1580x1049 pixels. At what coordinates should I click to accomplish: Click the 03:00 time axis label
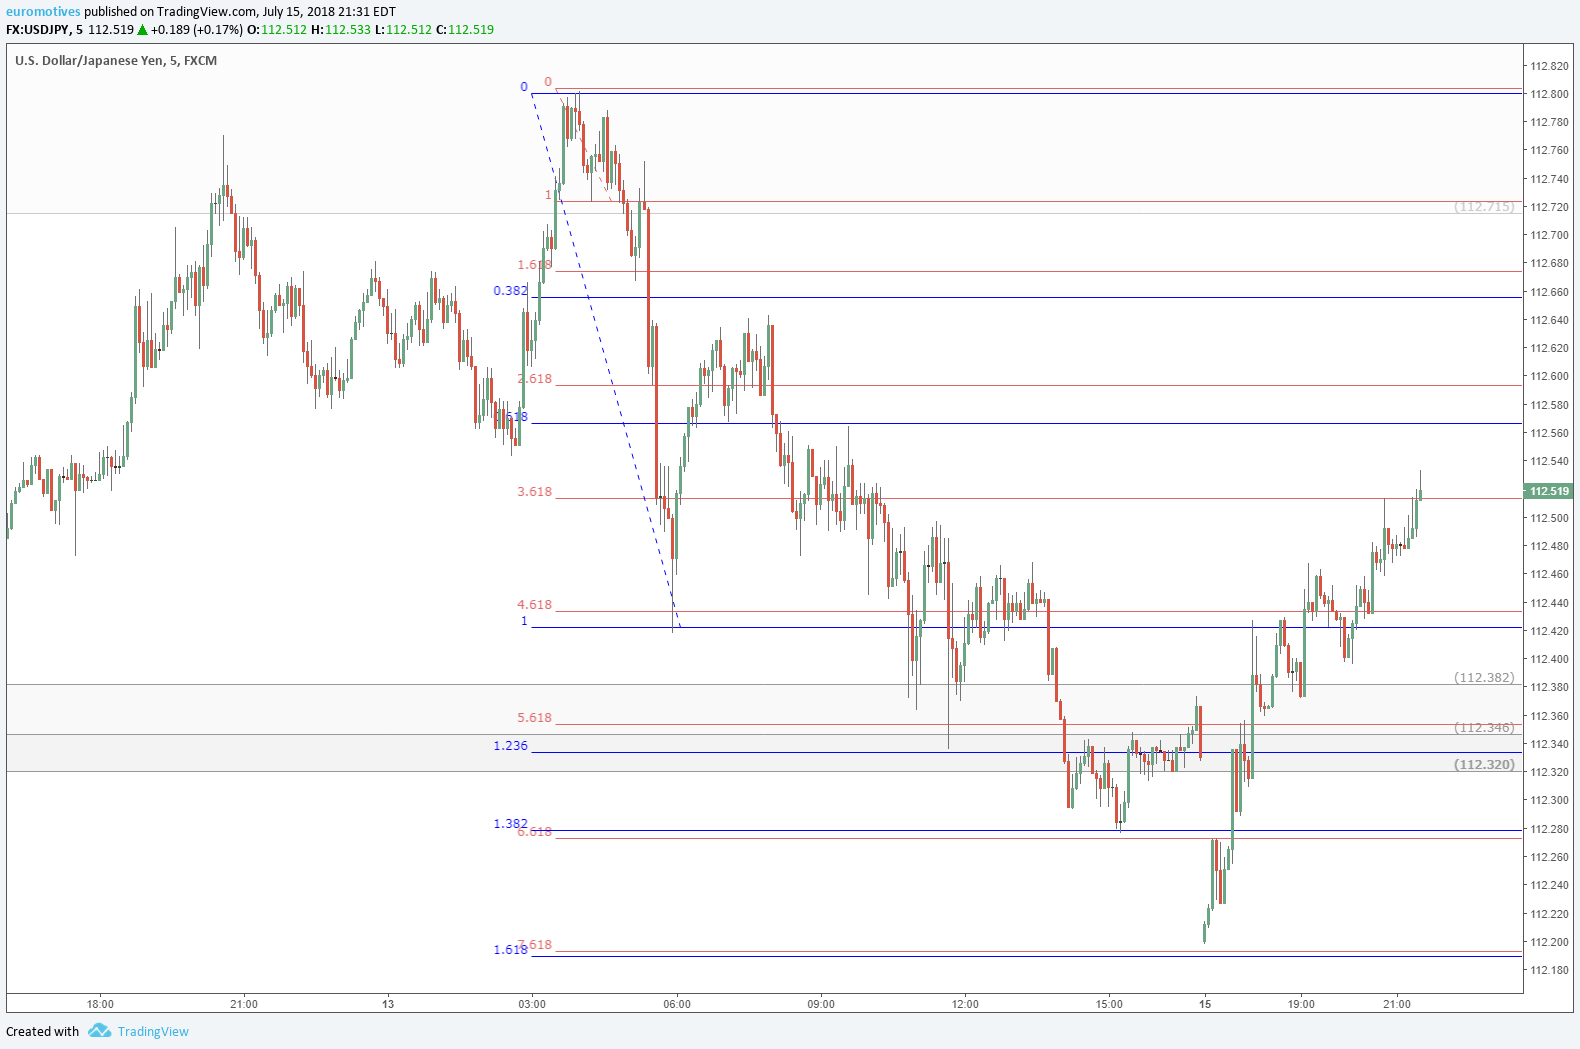point(532,1004)
